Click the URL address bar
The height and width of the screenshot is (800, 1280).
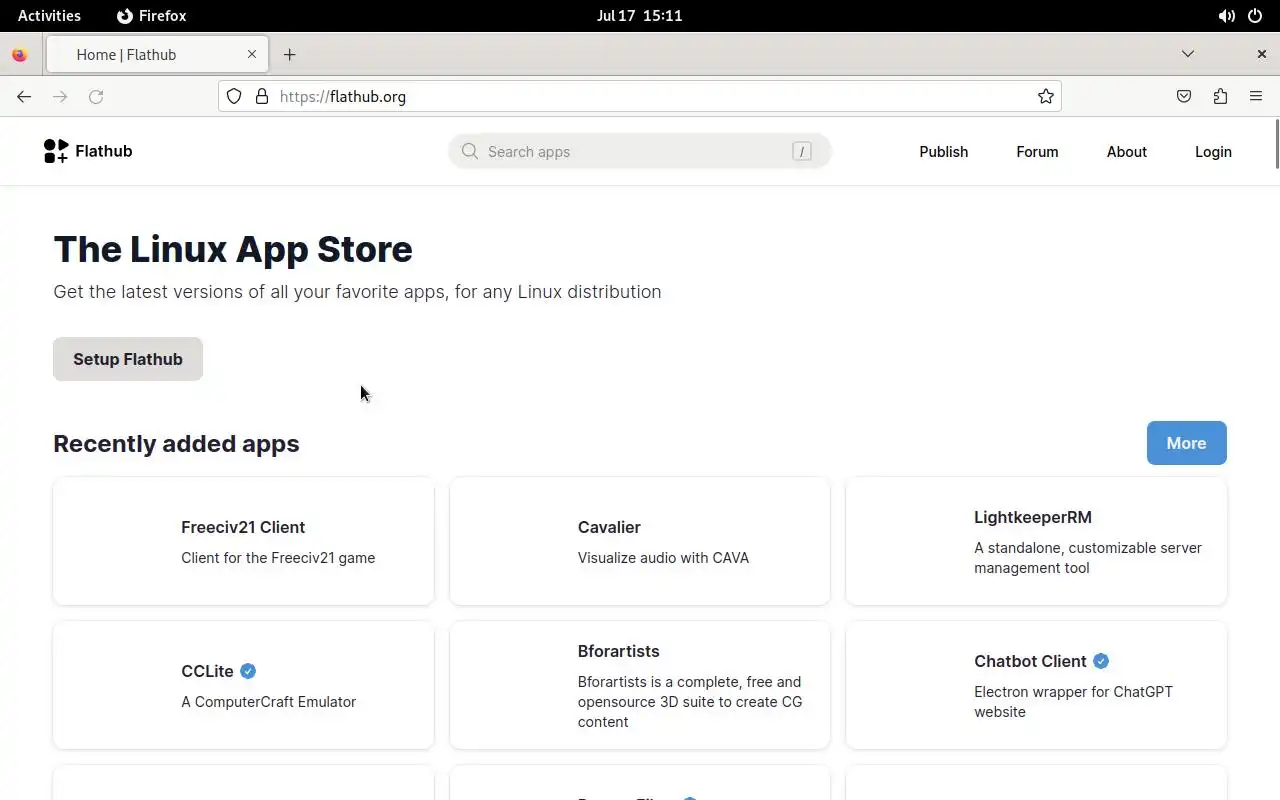pos(640,96)
